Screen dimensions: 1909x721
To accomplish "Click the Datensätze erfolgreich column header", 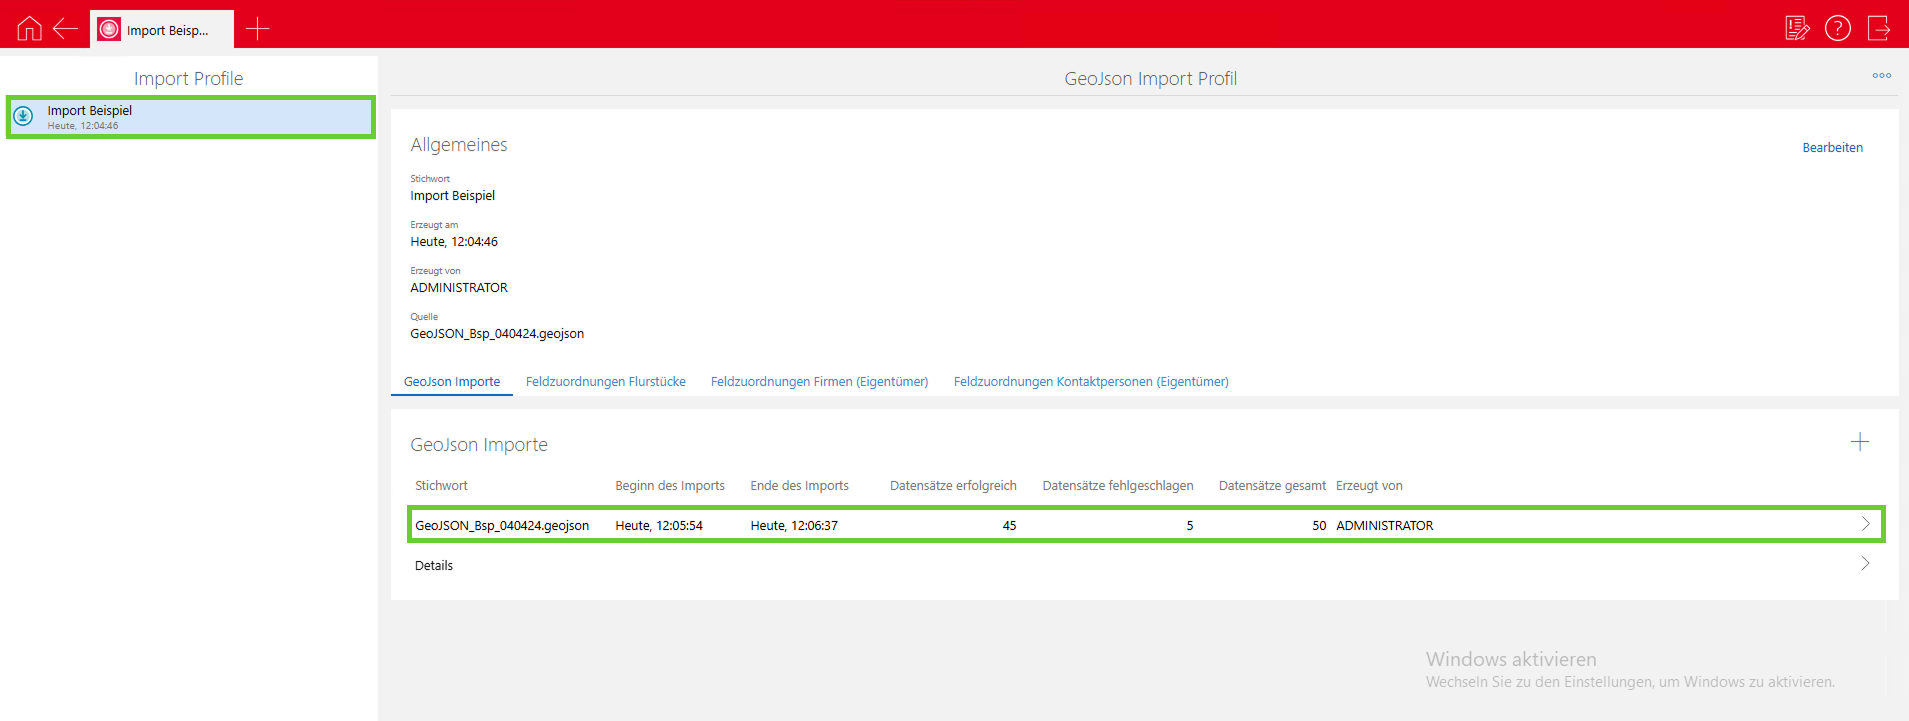I will coord(953,486).
